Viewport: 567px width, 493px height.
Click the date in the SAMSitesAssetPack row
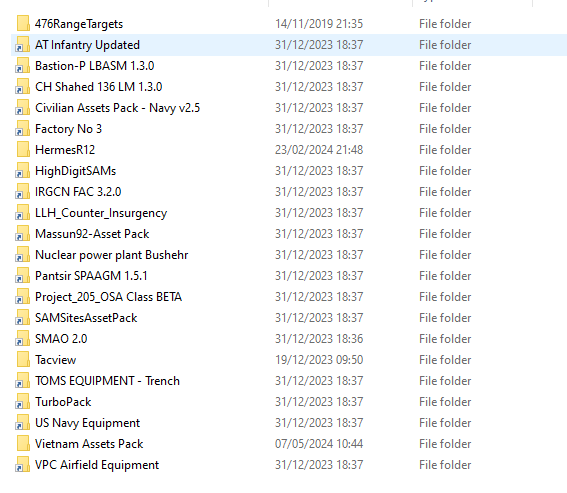click(319, 318)
